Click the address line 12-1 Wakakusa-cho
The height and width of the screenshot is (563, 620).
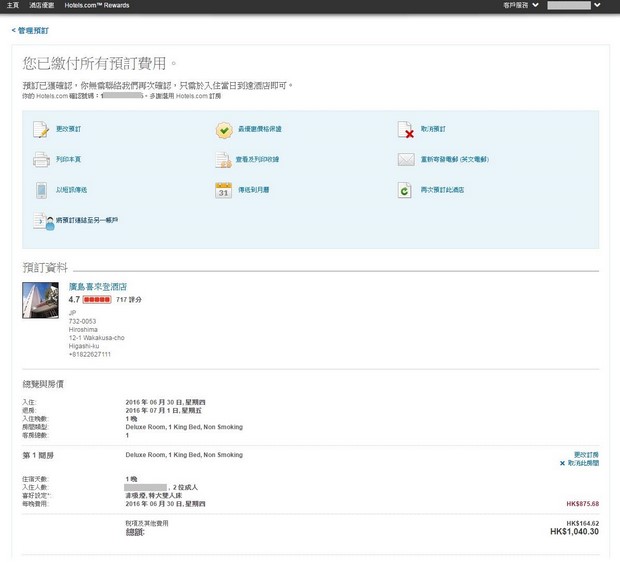point(96,338)
